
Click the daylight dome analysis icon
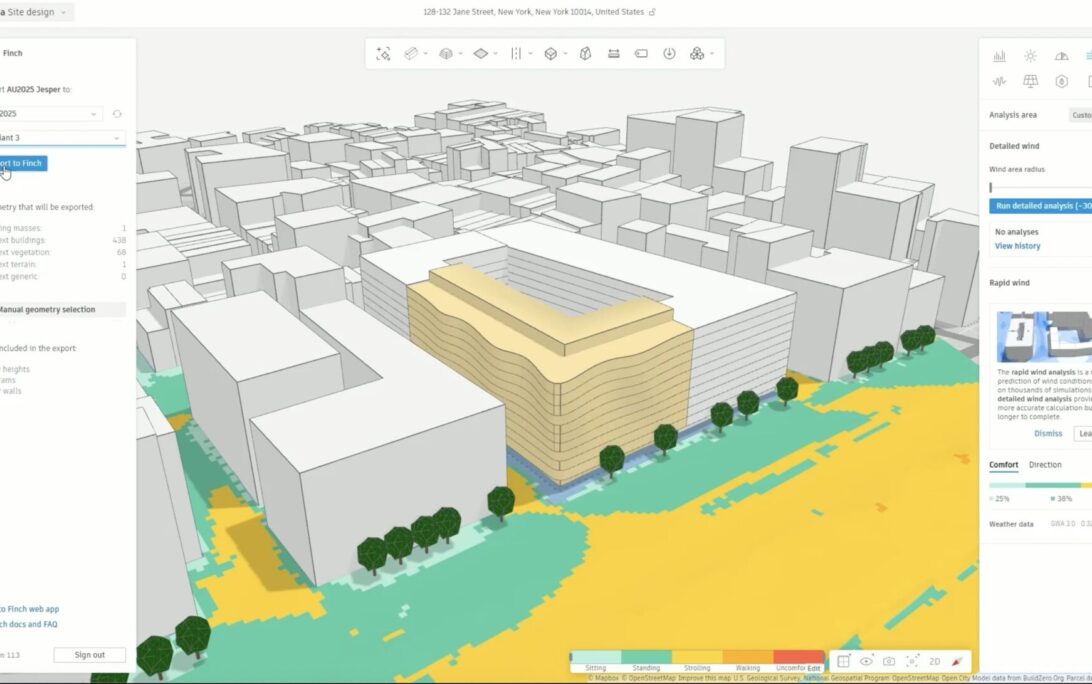[1061, 56]
